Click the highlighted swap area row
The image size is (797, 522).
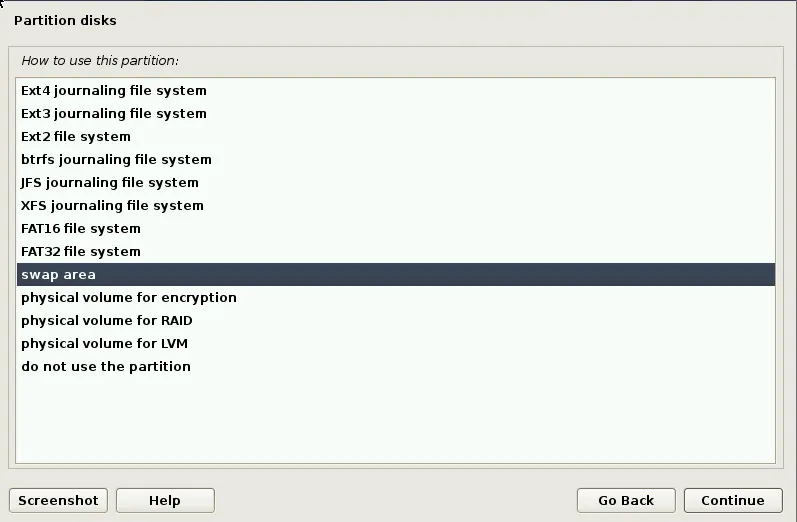(x=395, y=274)
